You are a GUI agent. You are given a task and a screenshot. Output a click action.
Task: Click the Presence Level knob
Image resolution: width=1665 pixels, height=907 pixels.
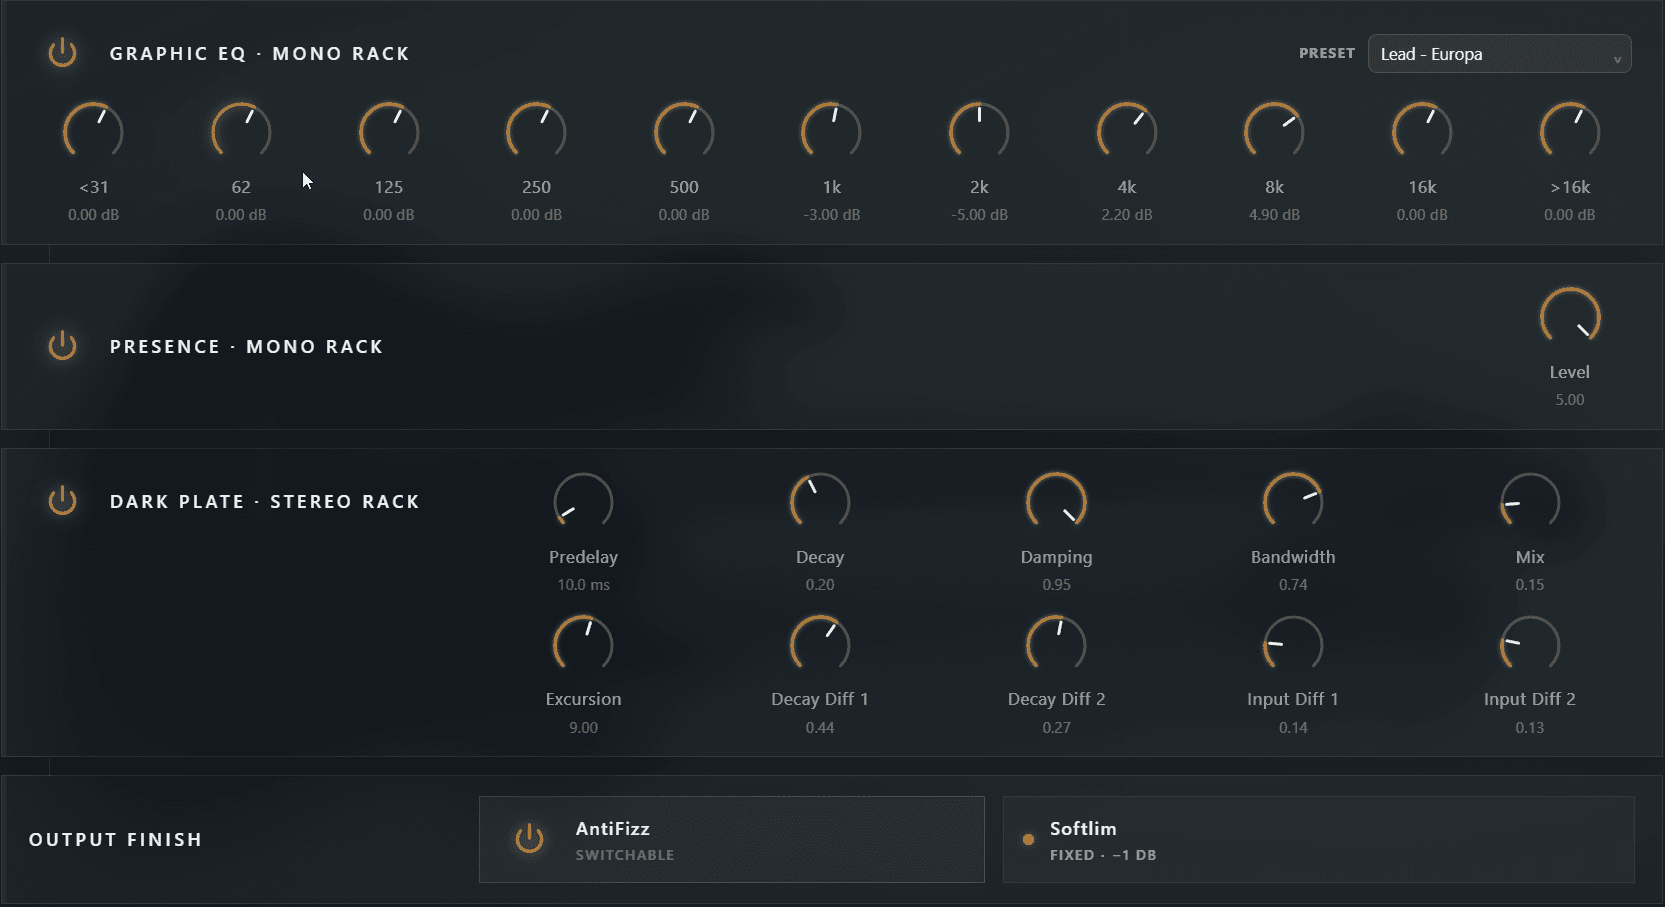click(x=1570, y=317)
